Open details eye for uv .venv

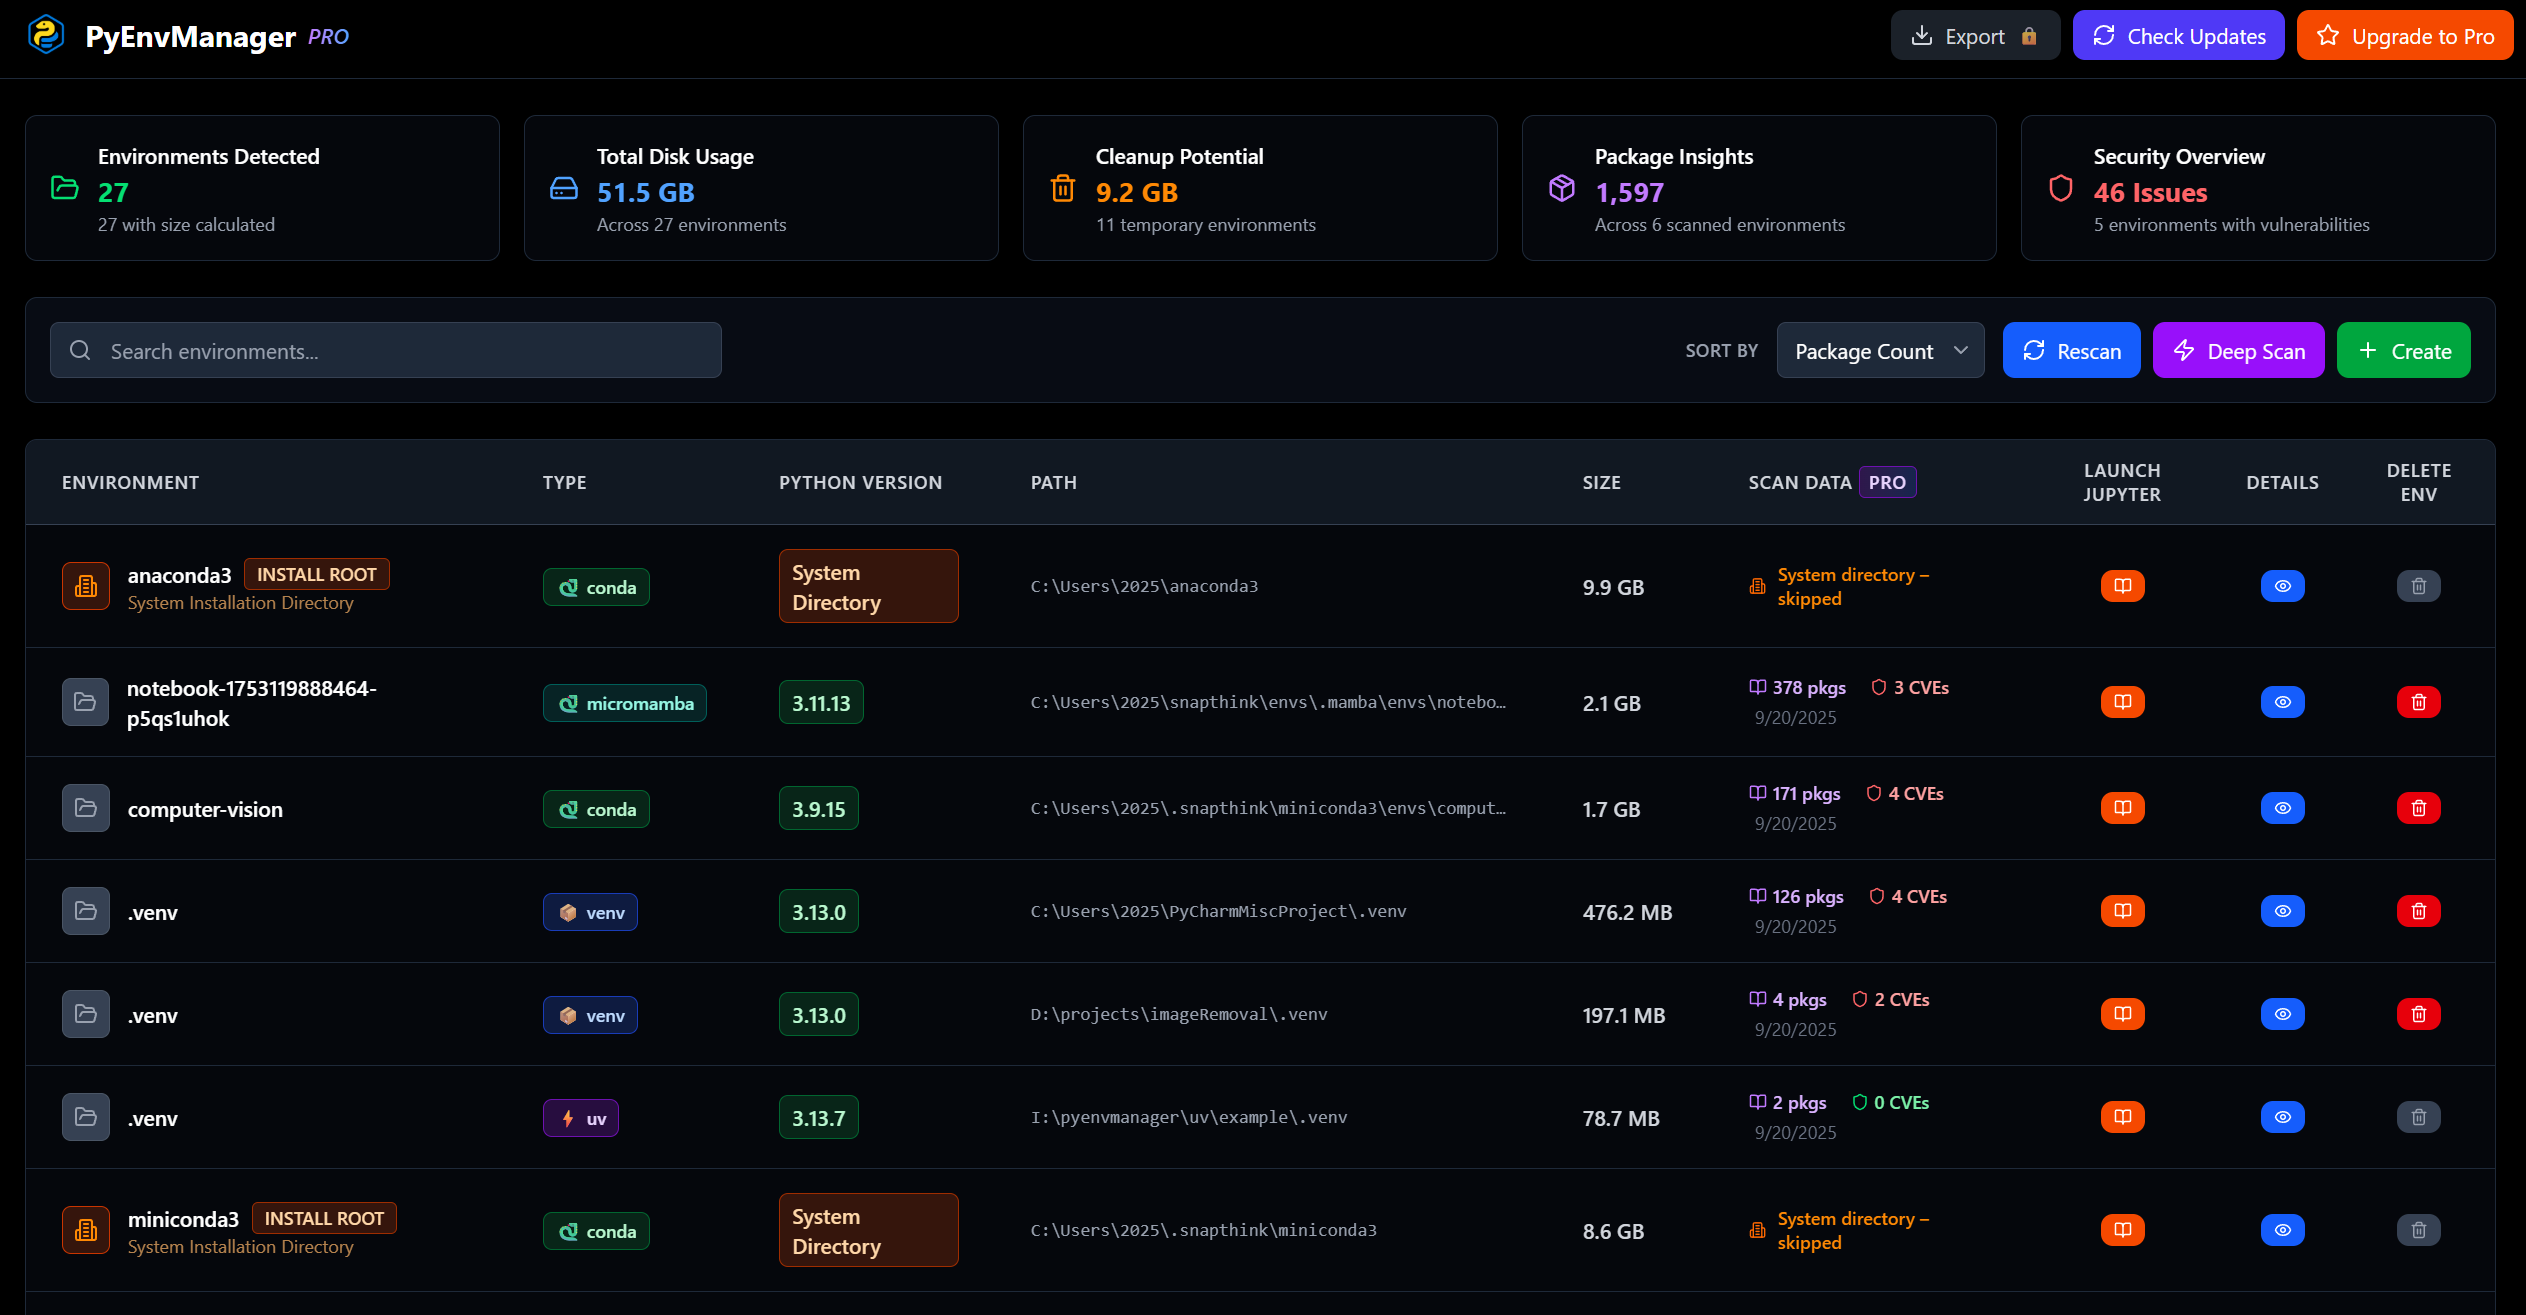coord(2282,1117)
